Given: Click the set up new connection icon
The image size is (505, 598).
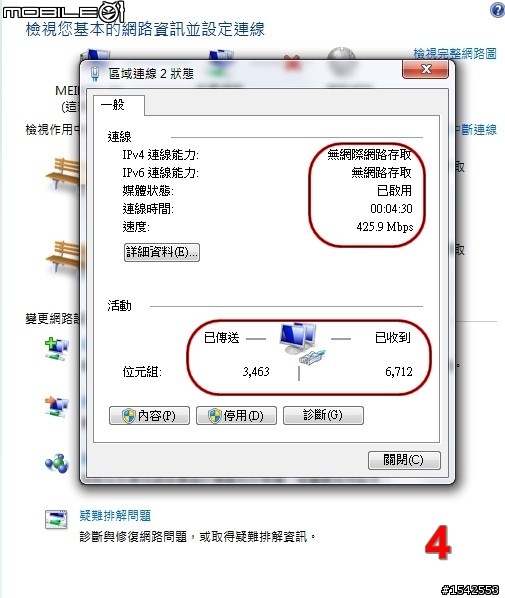Looking at the screenshot, I should point(56,349).
